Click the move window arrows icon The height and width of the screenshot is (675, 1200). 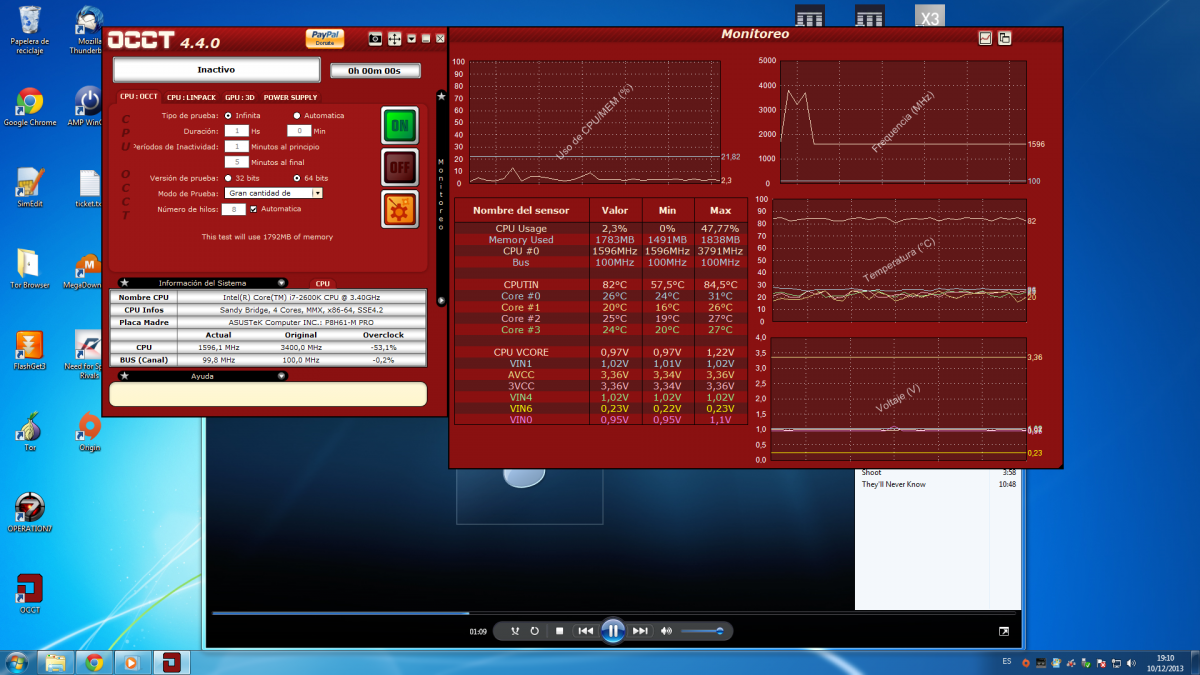[x=394, y=39]
